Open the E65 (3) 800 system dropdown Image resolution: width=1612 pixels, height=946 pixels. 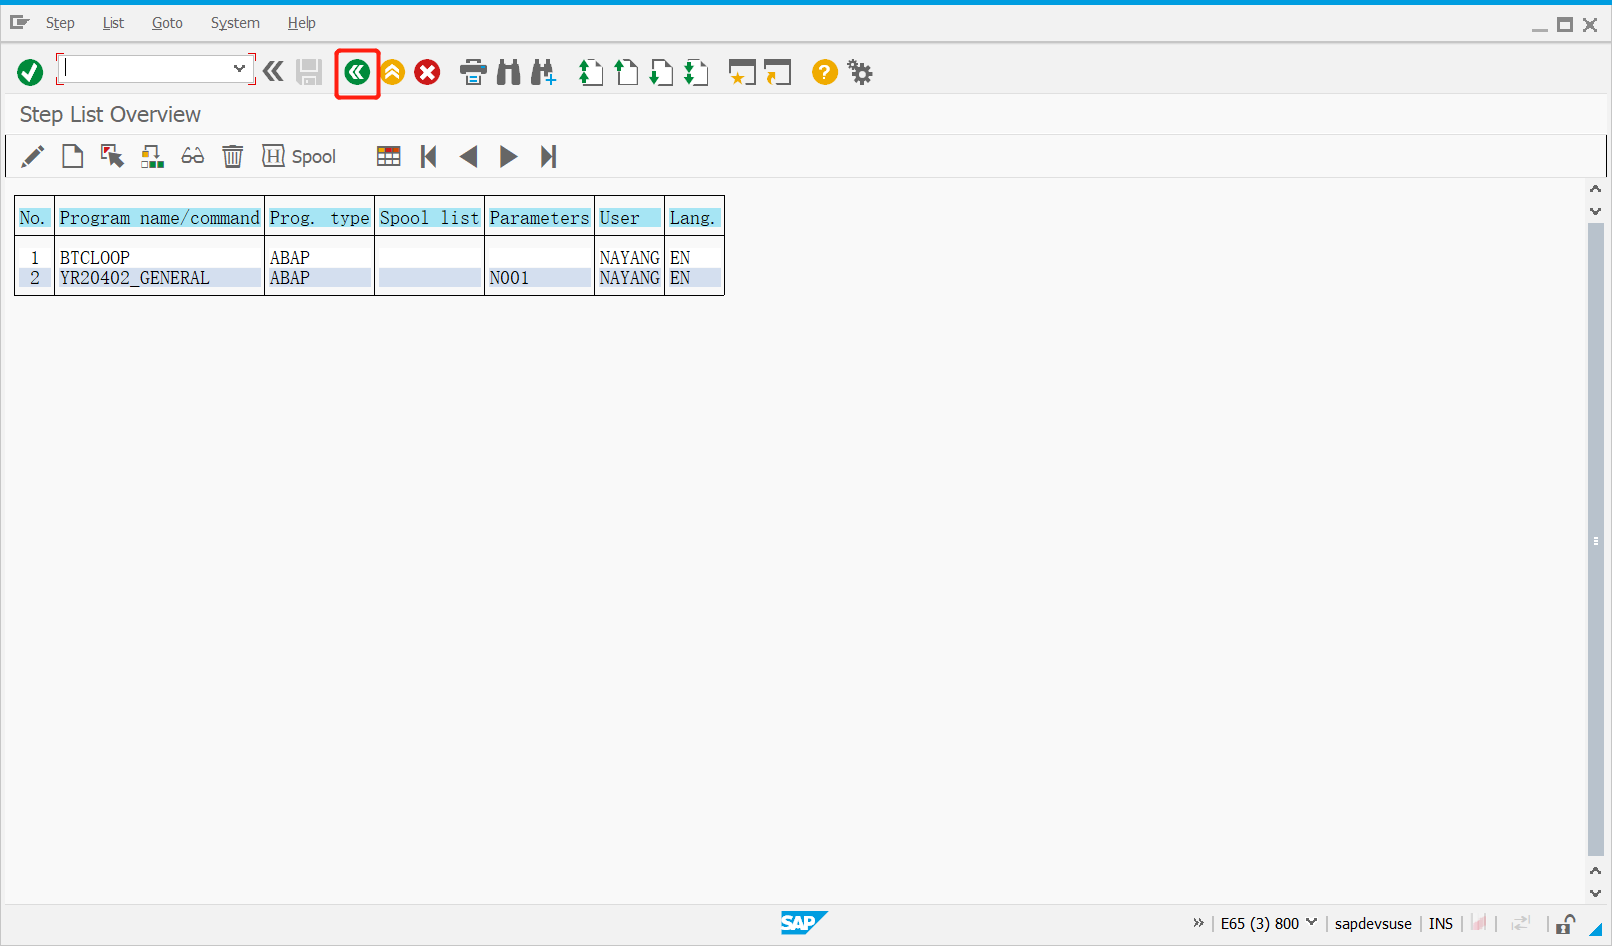[x=1313, y=923]
